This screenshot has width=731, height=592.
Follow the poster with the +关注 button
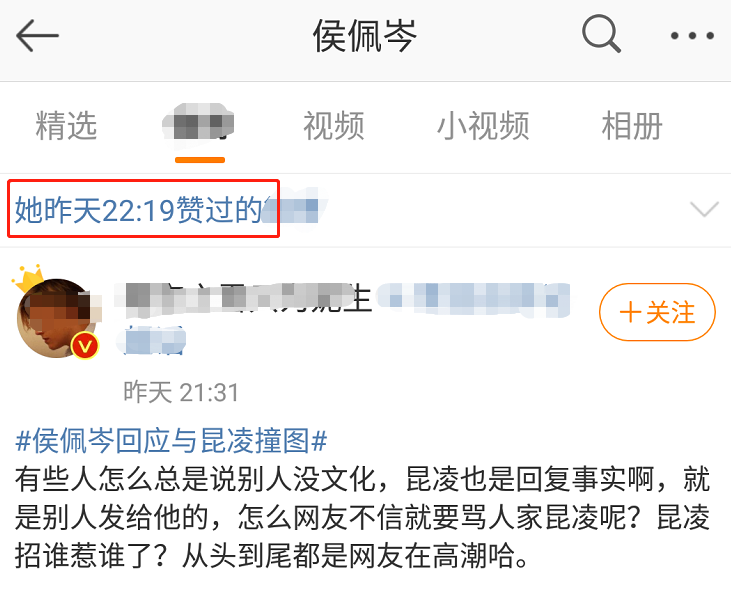(x=657, y=312)
